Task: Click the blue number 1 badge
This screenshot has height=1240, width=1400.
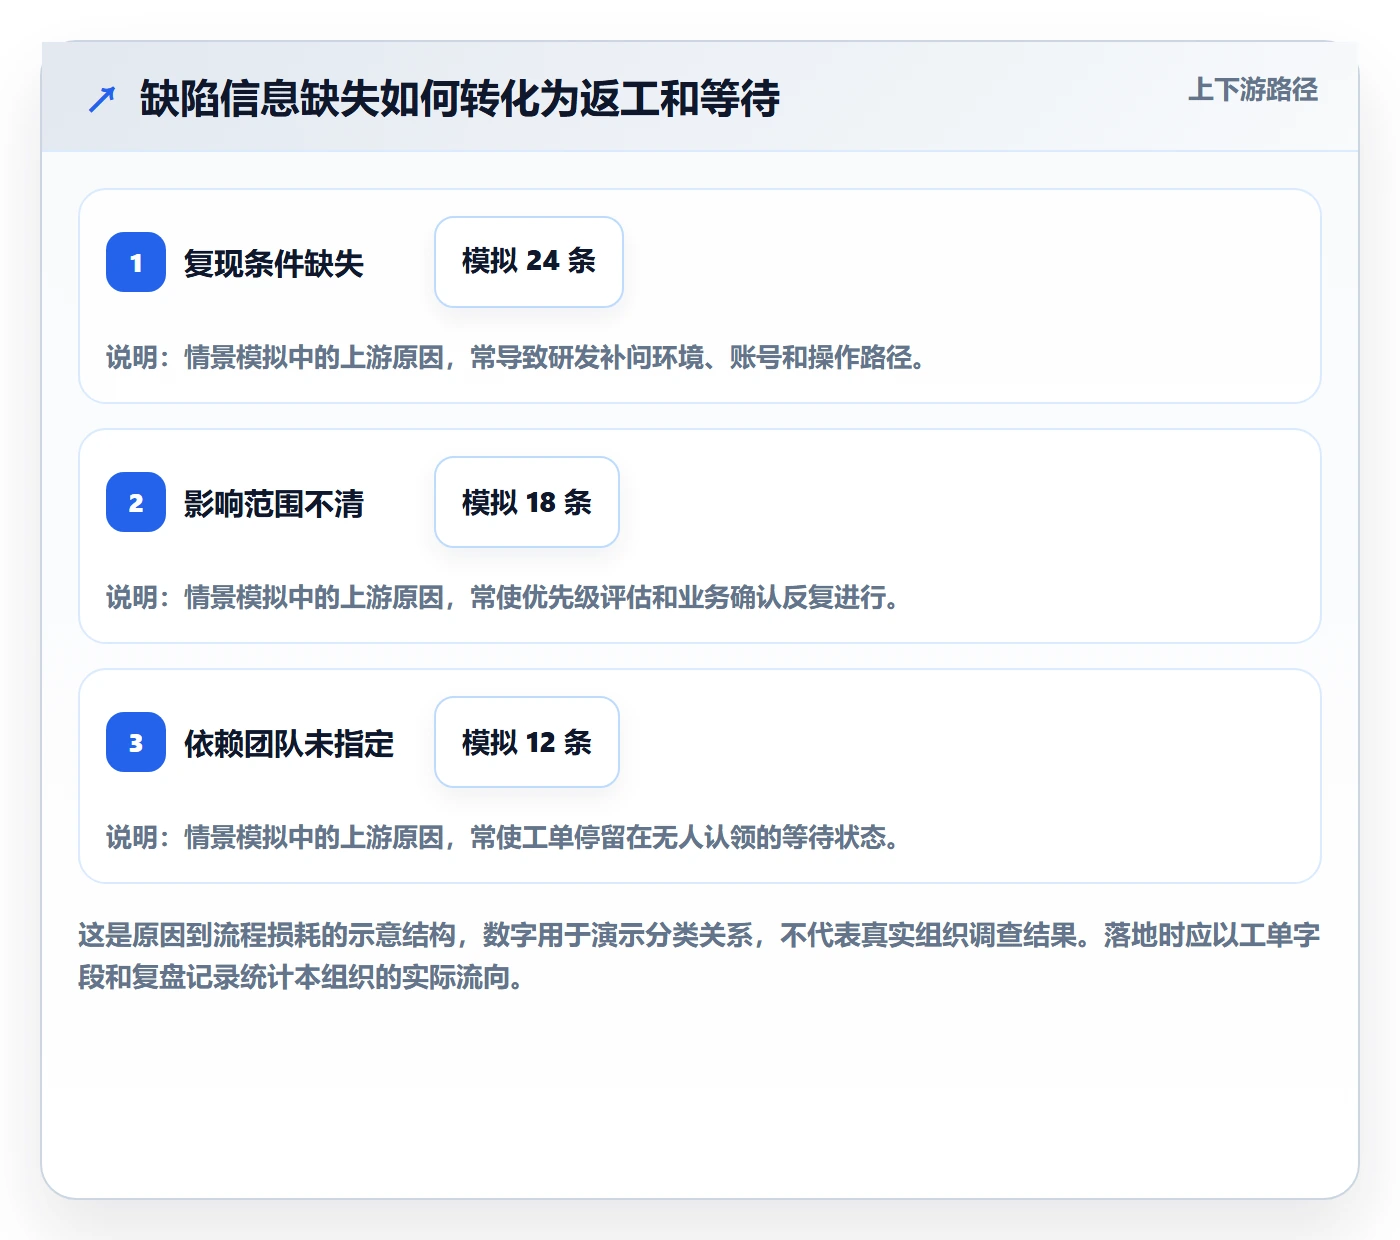Action: click(x=136, y=262)
